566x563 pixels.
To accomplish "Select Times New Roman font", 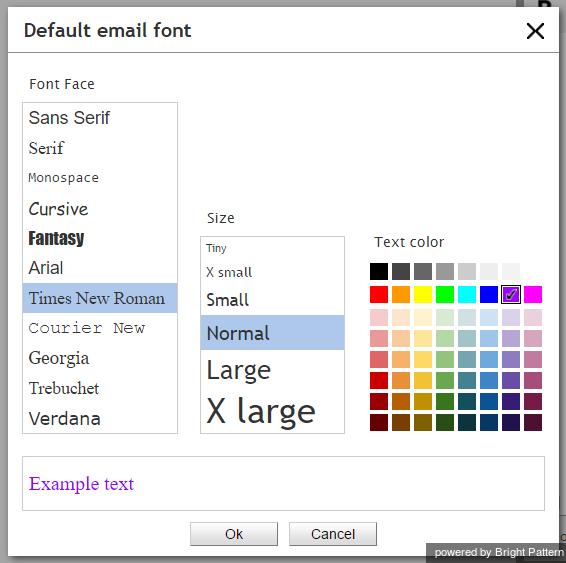I will pos(100,298).
